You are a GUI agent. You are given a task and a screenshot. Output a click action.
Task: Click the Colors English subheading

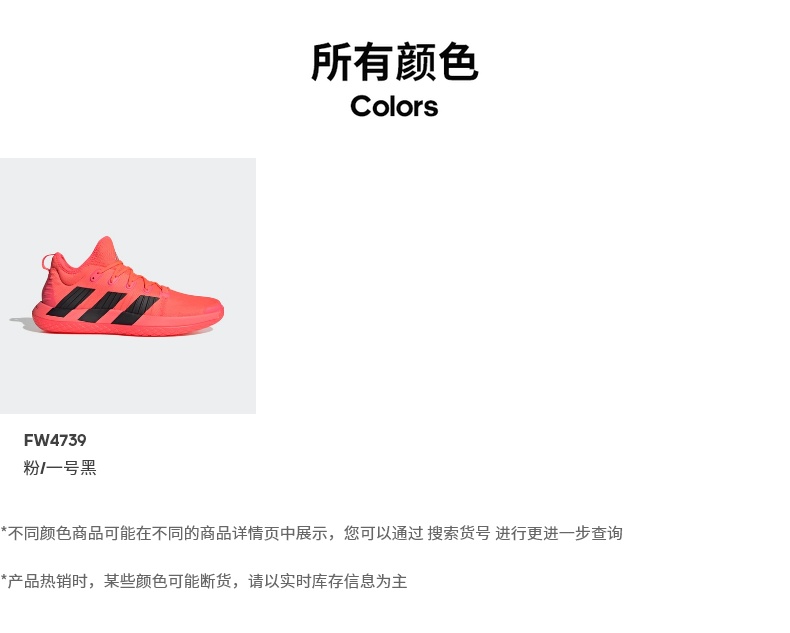click(394, 106)
